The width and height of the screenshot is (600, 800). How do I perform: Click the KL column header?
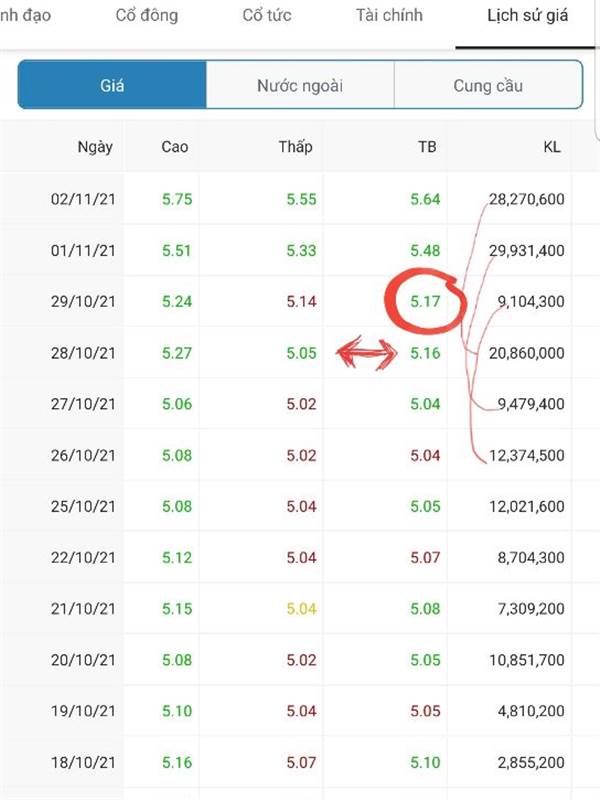click(x=552, y=147)
